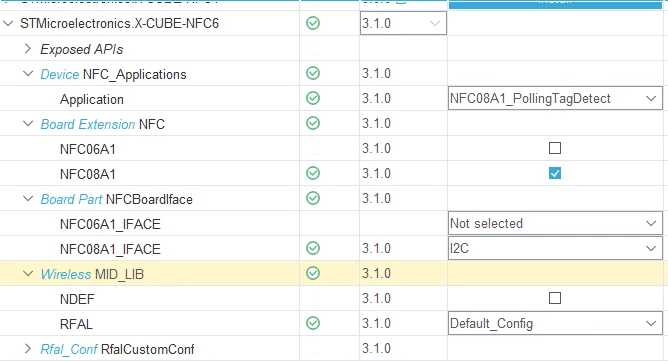Expand the Rfal_Conf RfalCustomConf node
The height and width of the screenshot is (361, 668).
(28, 349)
